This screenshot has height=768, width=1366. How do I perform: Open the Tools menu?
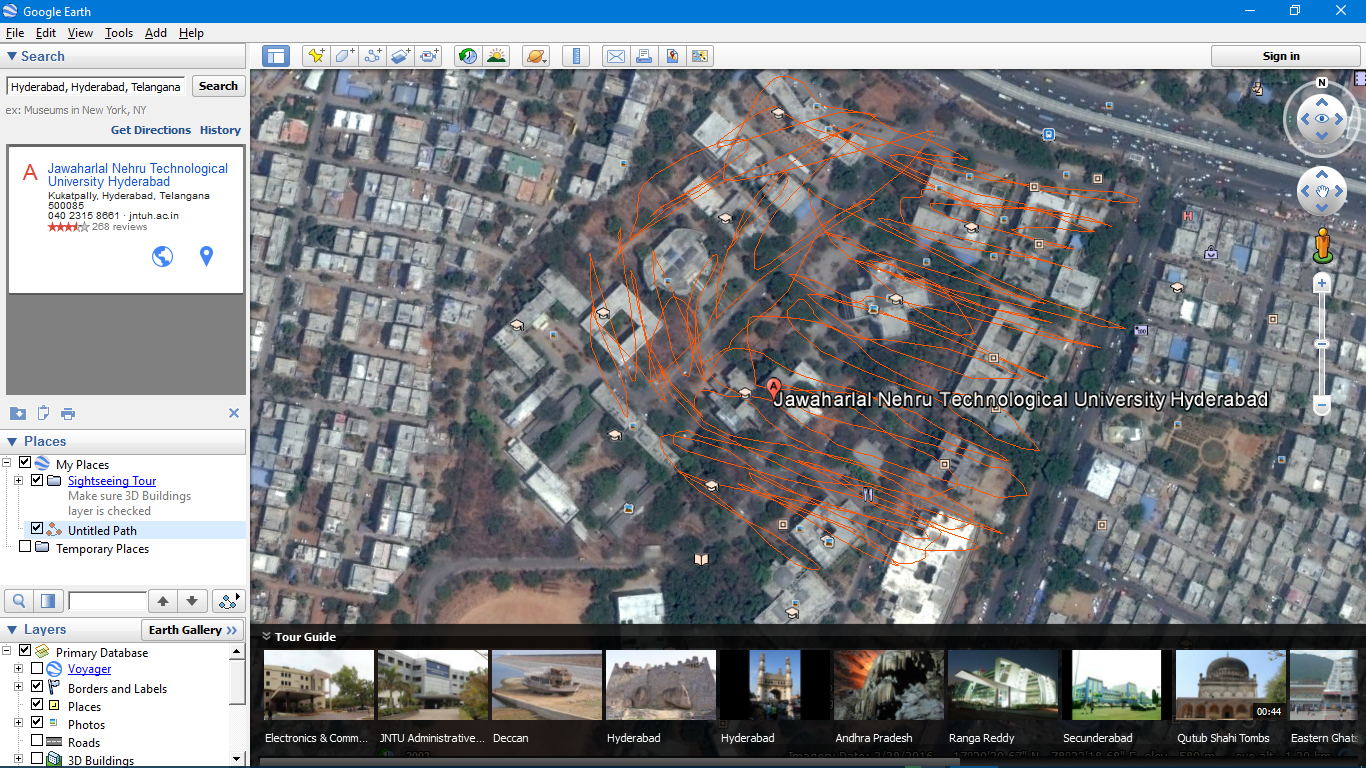(x=118, y=32)
